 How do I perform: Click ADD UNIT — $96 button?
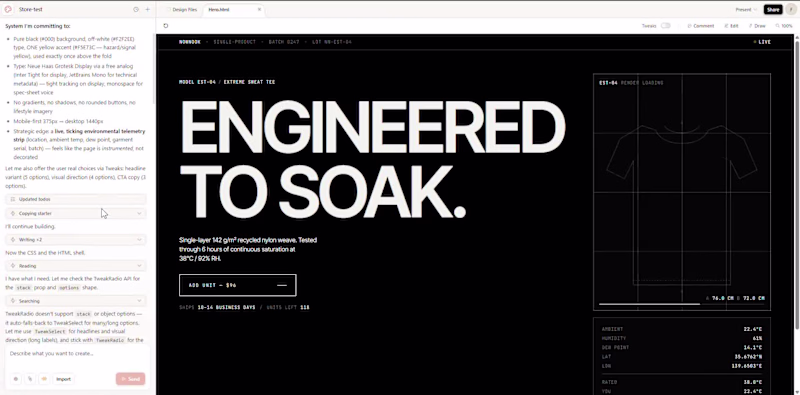click(238, 285)
